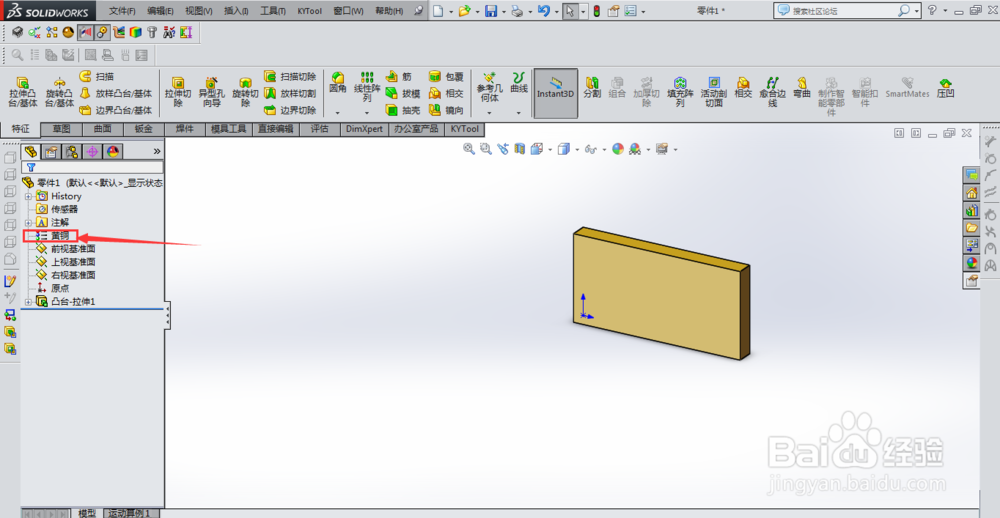Click the 弯曲 flex tool
This screenshot has width=1000, height=518.
coord(802,88)
